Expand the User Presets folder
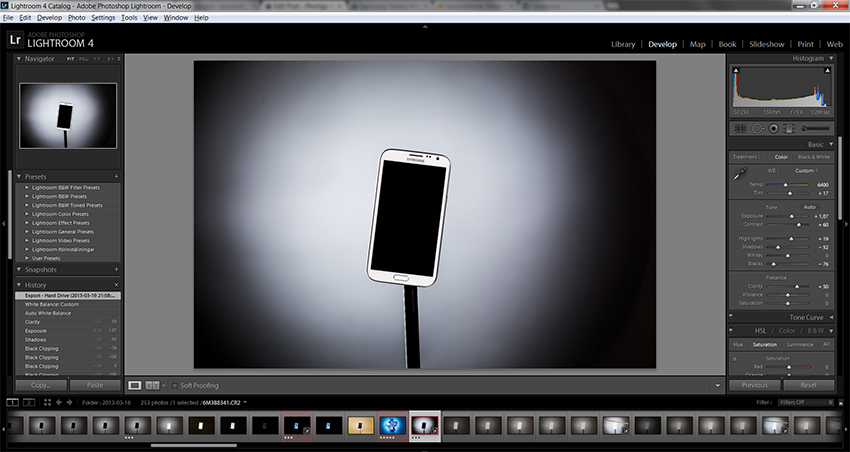 (27, 259)
